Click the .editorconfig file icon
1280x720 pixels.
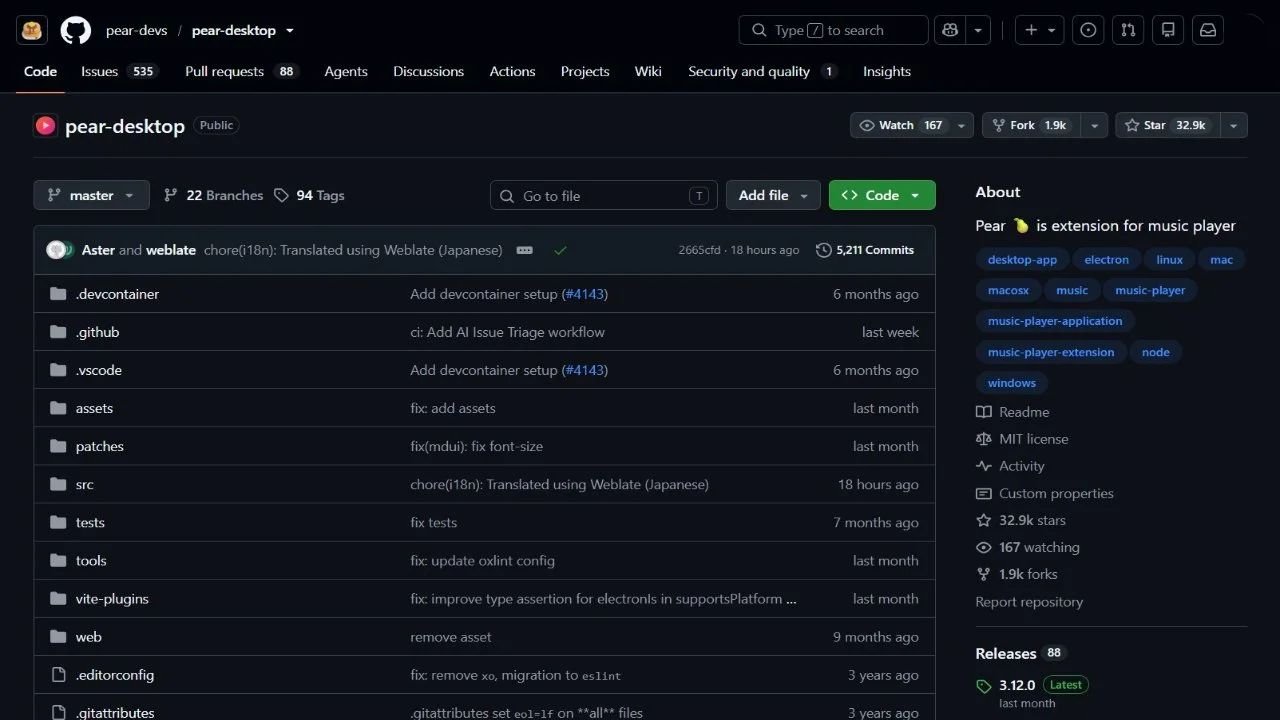click(57, 675)
